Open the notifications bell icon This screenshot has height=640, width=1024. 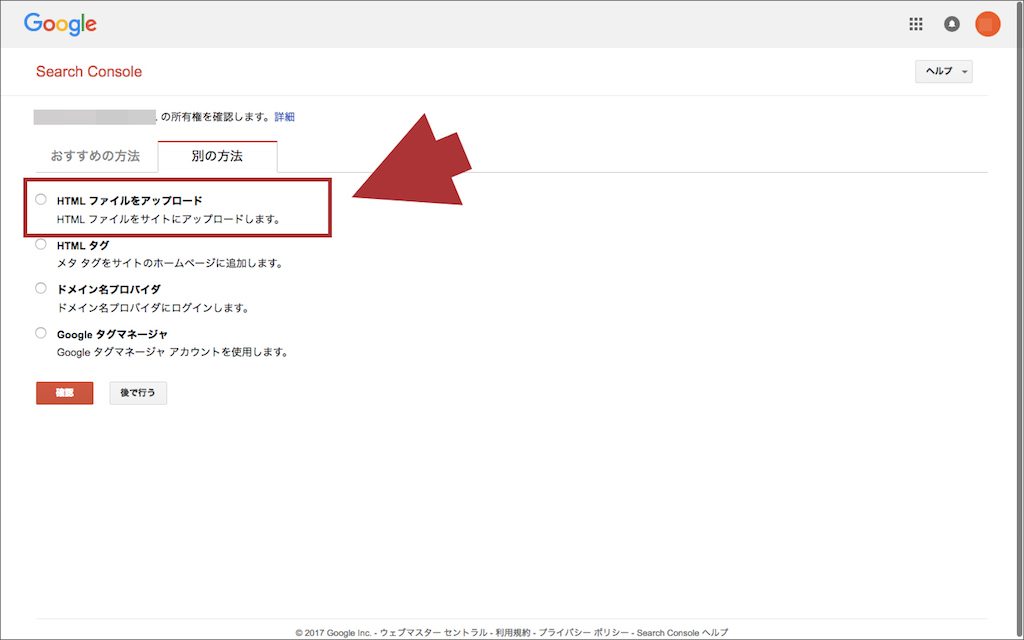click(952, 24)
